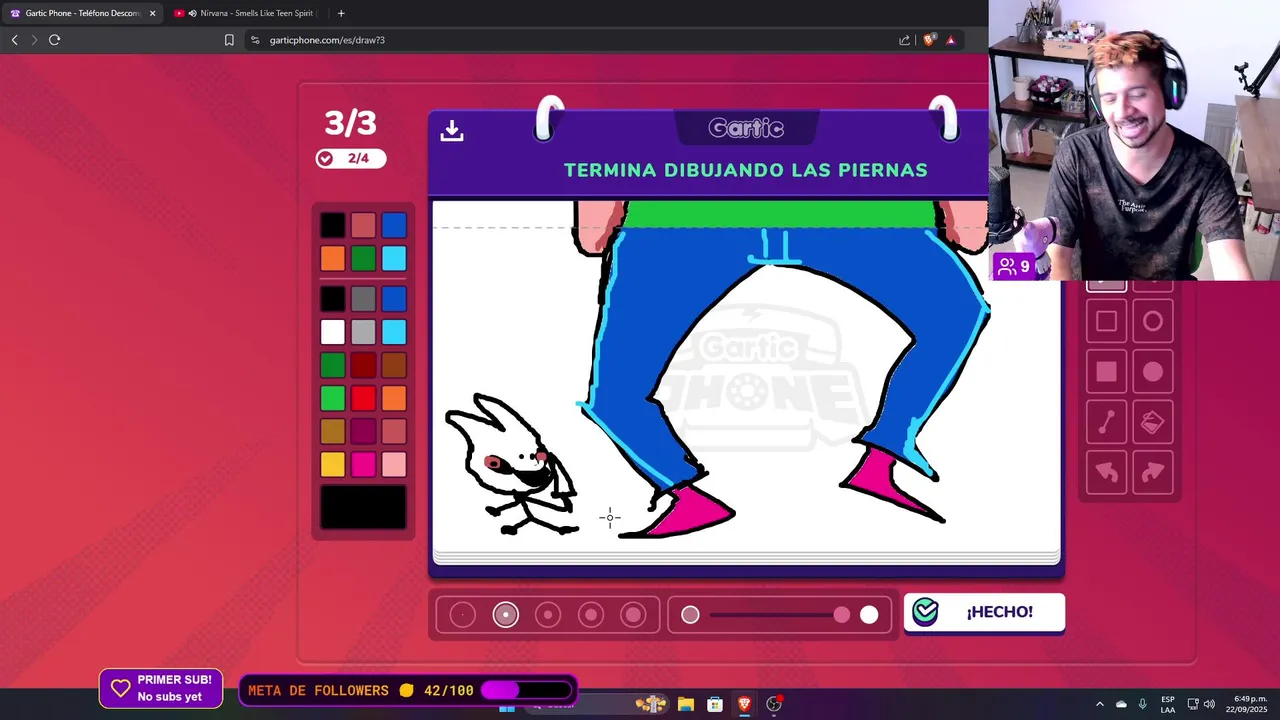Pick the yellow color swatch
The height and width of the screenshot is (720, 1280).
point(333,464)
